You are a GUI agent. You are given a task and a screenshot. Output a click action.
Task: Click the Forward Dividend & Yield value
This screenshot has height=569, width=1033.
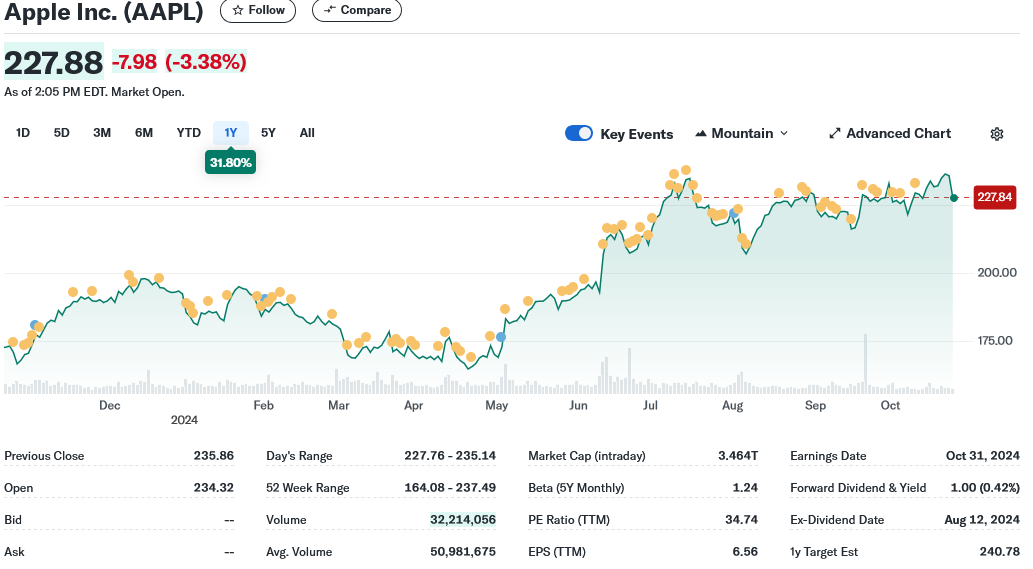click(985, 488)
